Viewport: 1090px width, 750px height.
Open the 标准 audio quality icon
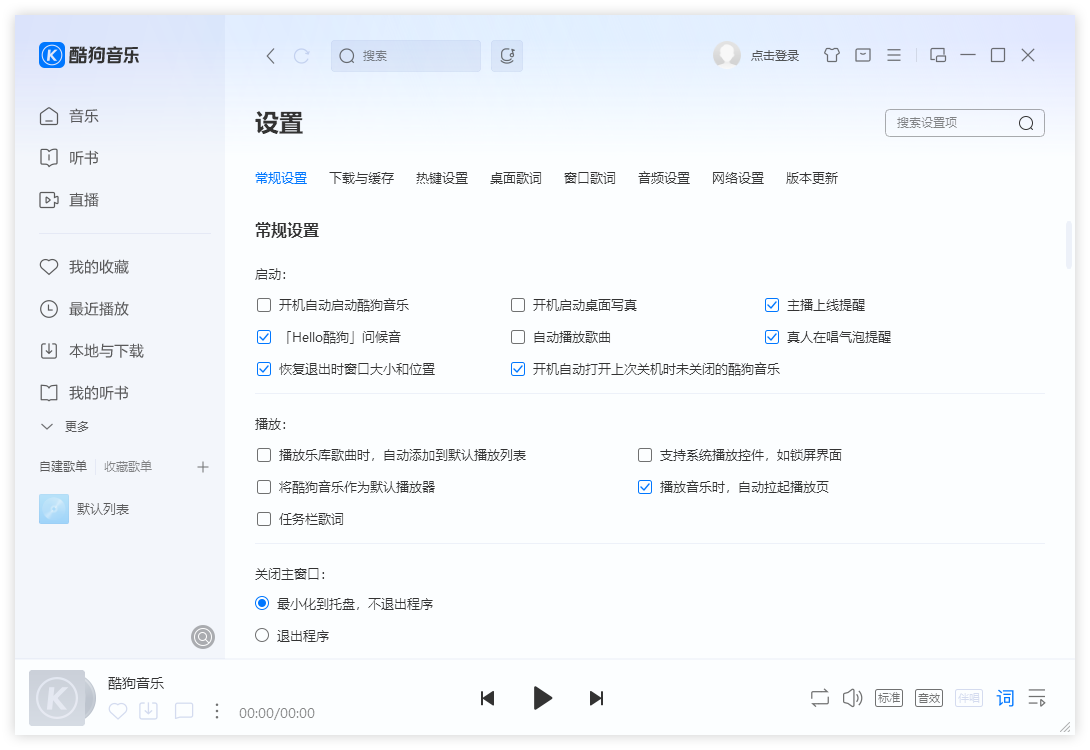tap(889, 698)
